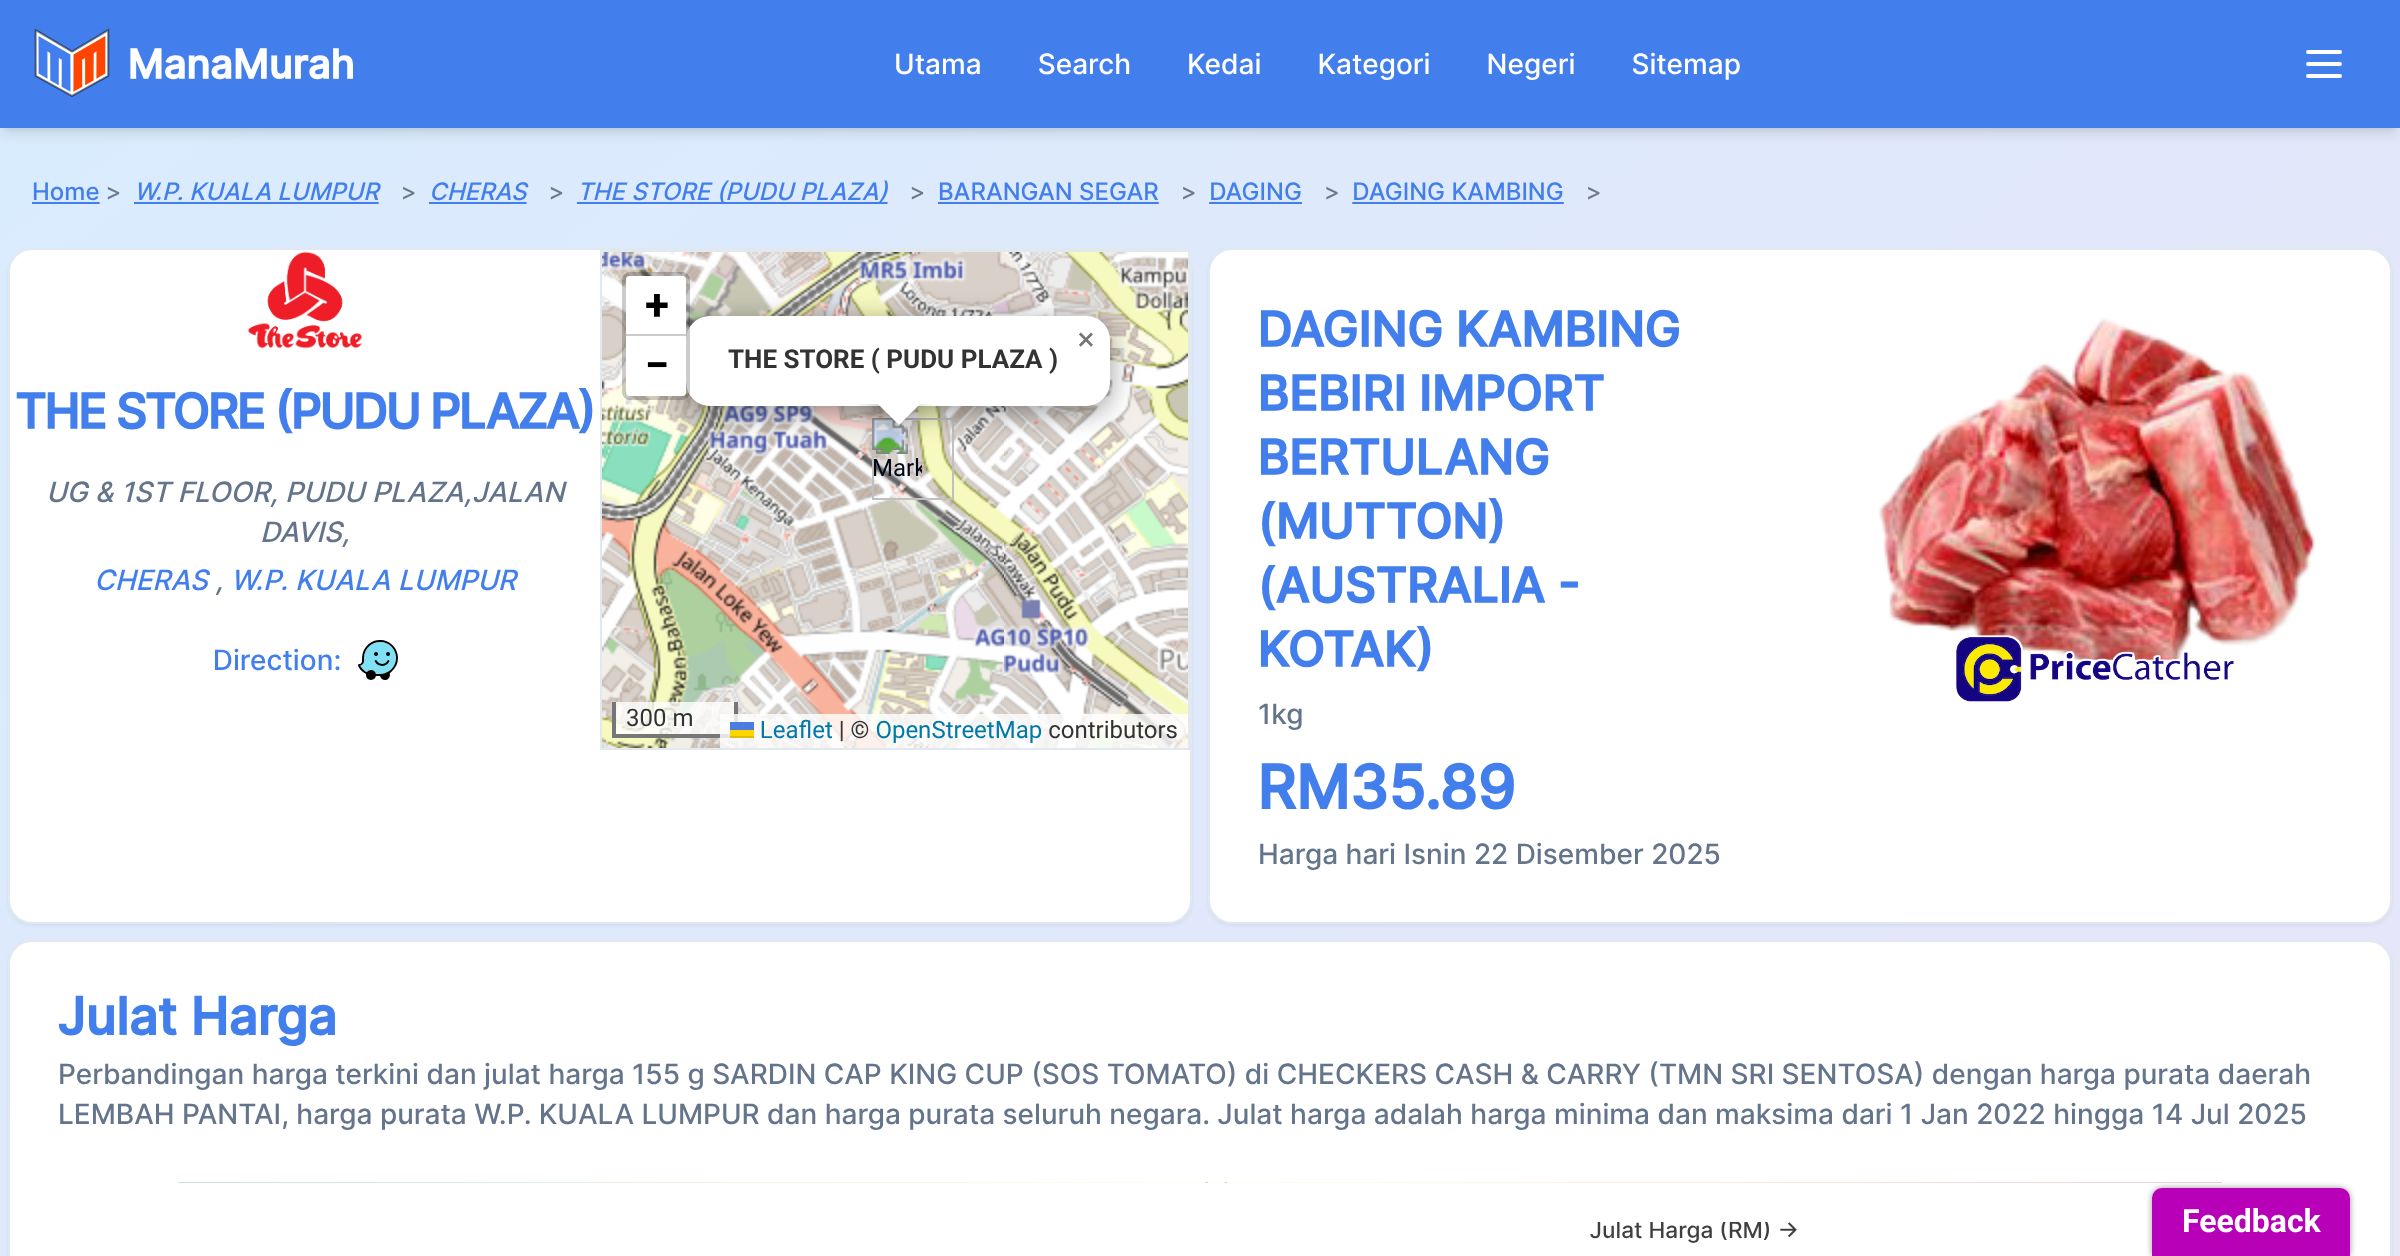This screenshot has width=2400, height=1256.
Task: Open the Negeri navigation item
Action: tap(1530, 64)
